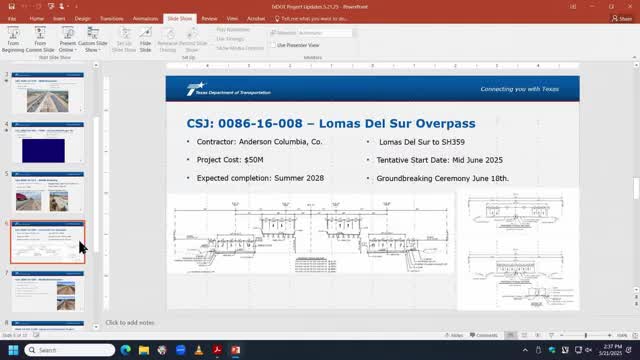Screen dimensions: 640x360
Task: Click Tell me what you want to do
Action: coord(311,19)
